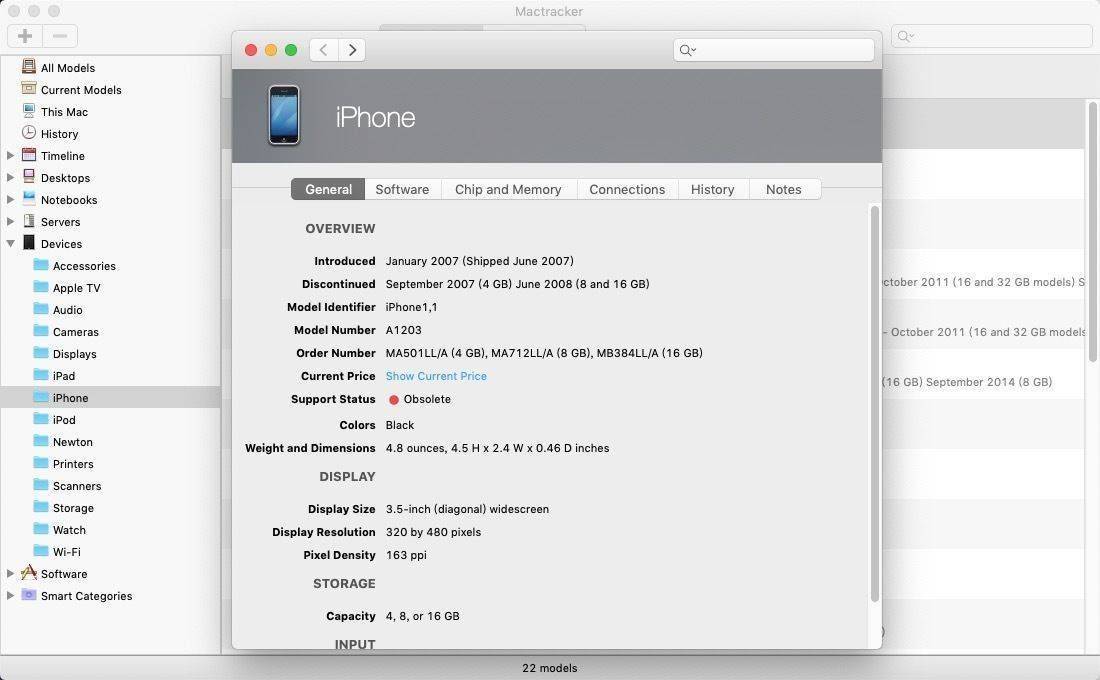Click the main Mactracker search field
Image resolution: width=1100 pixels, height=680 pixels.
pyautogui.click(x=991, y=36)
